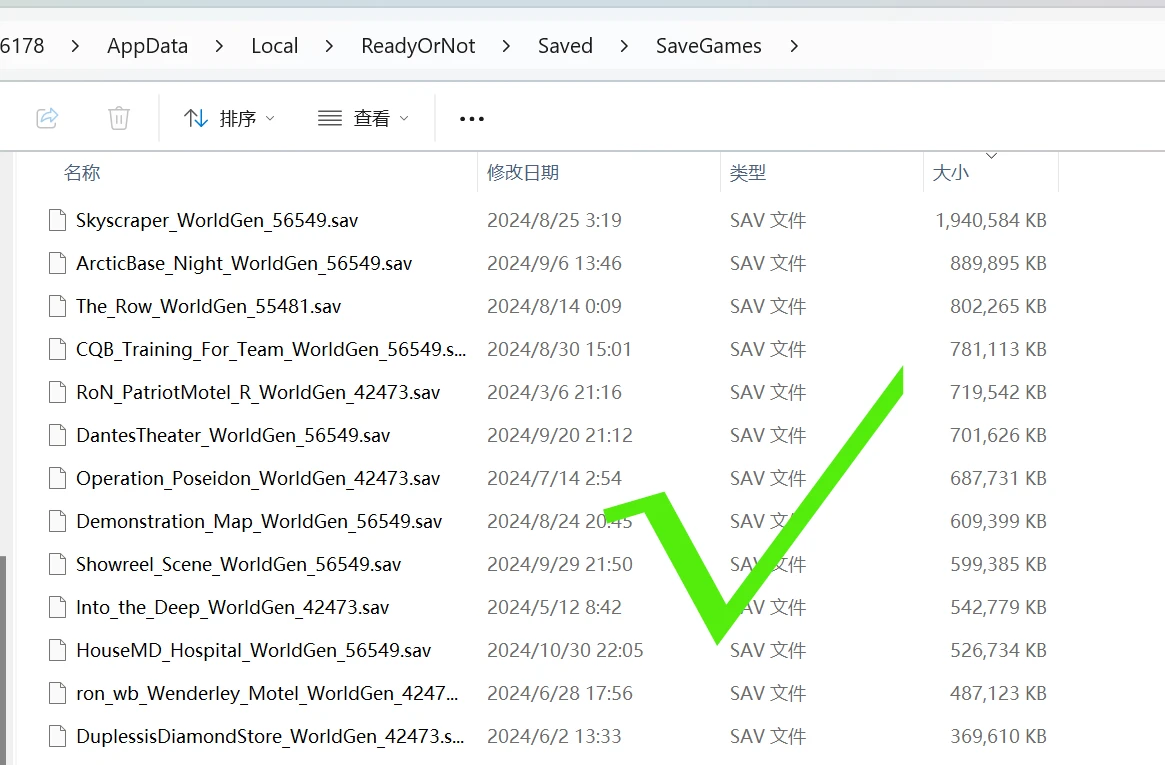Click the 369,610 KB size cell
The width and height of the screenshot is (1165, 765).
click(x=998, y=737)
